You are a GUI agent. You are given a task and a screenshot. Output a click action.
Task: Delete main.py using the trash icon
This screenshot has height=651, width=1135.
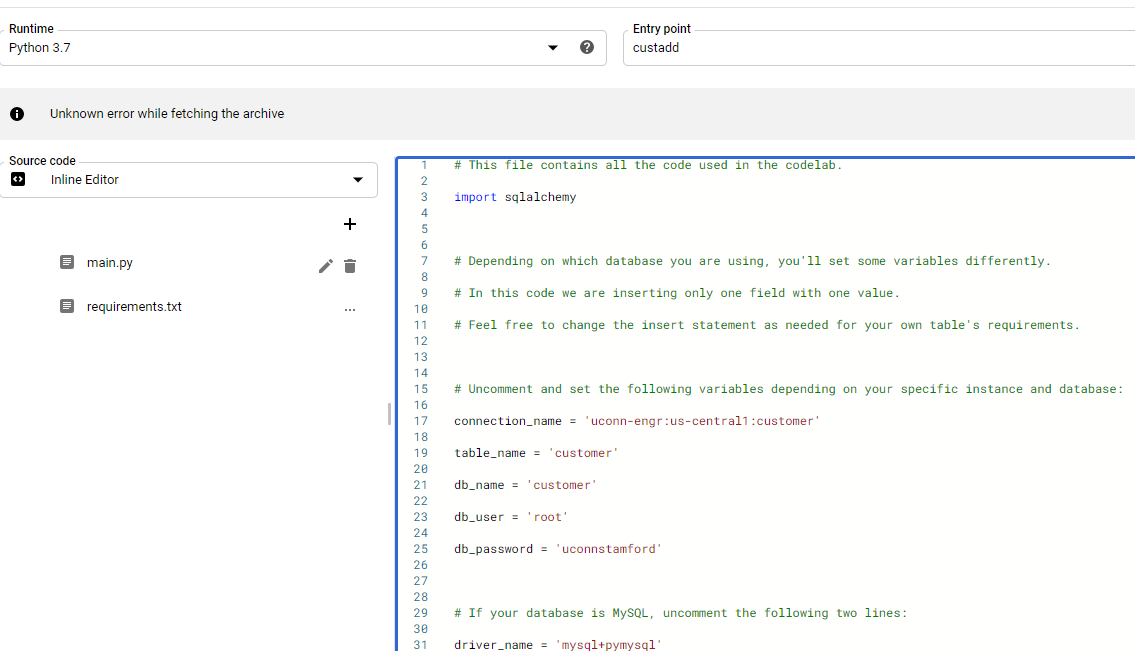[x=350, y=266]
